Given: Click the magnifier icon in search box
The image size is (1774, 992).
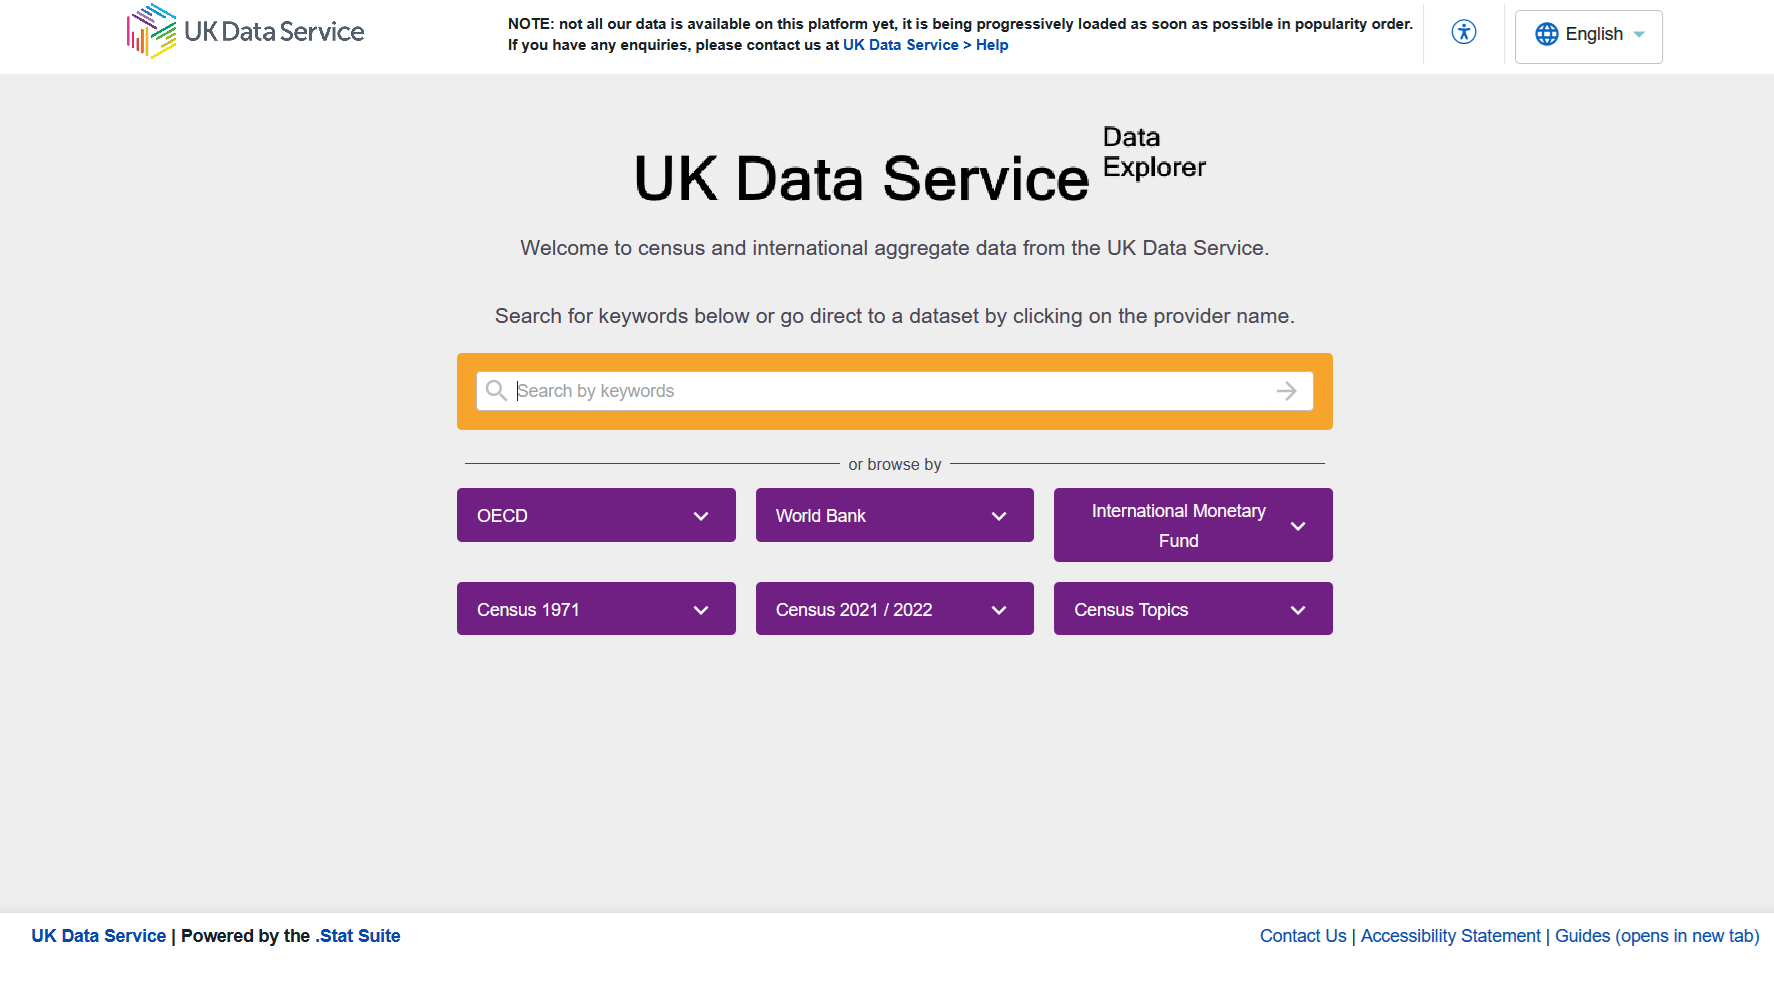Looking at the screenshot, I should [x=496, y=390].
